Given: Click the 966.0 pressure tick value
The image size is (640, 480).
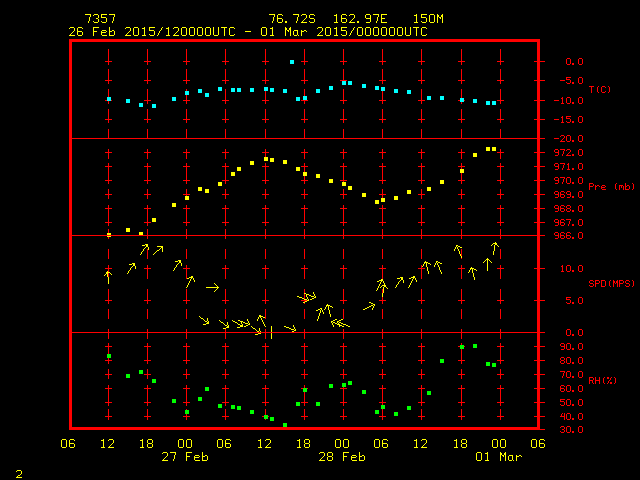Looking at the screenshot, I should point(568,236).
